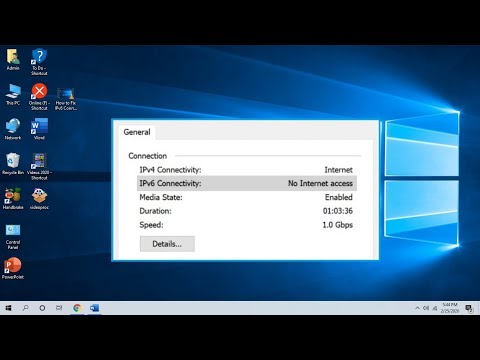Image resolution: width=480 pixels, height=360 pixels.
Task: Click the 'No Internet access' value
Action: coord(320,183)
